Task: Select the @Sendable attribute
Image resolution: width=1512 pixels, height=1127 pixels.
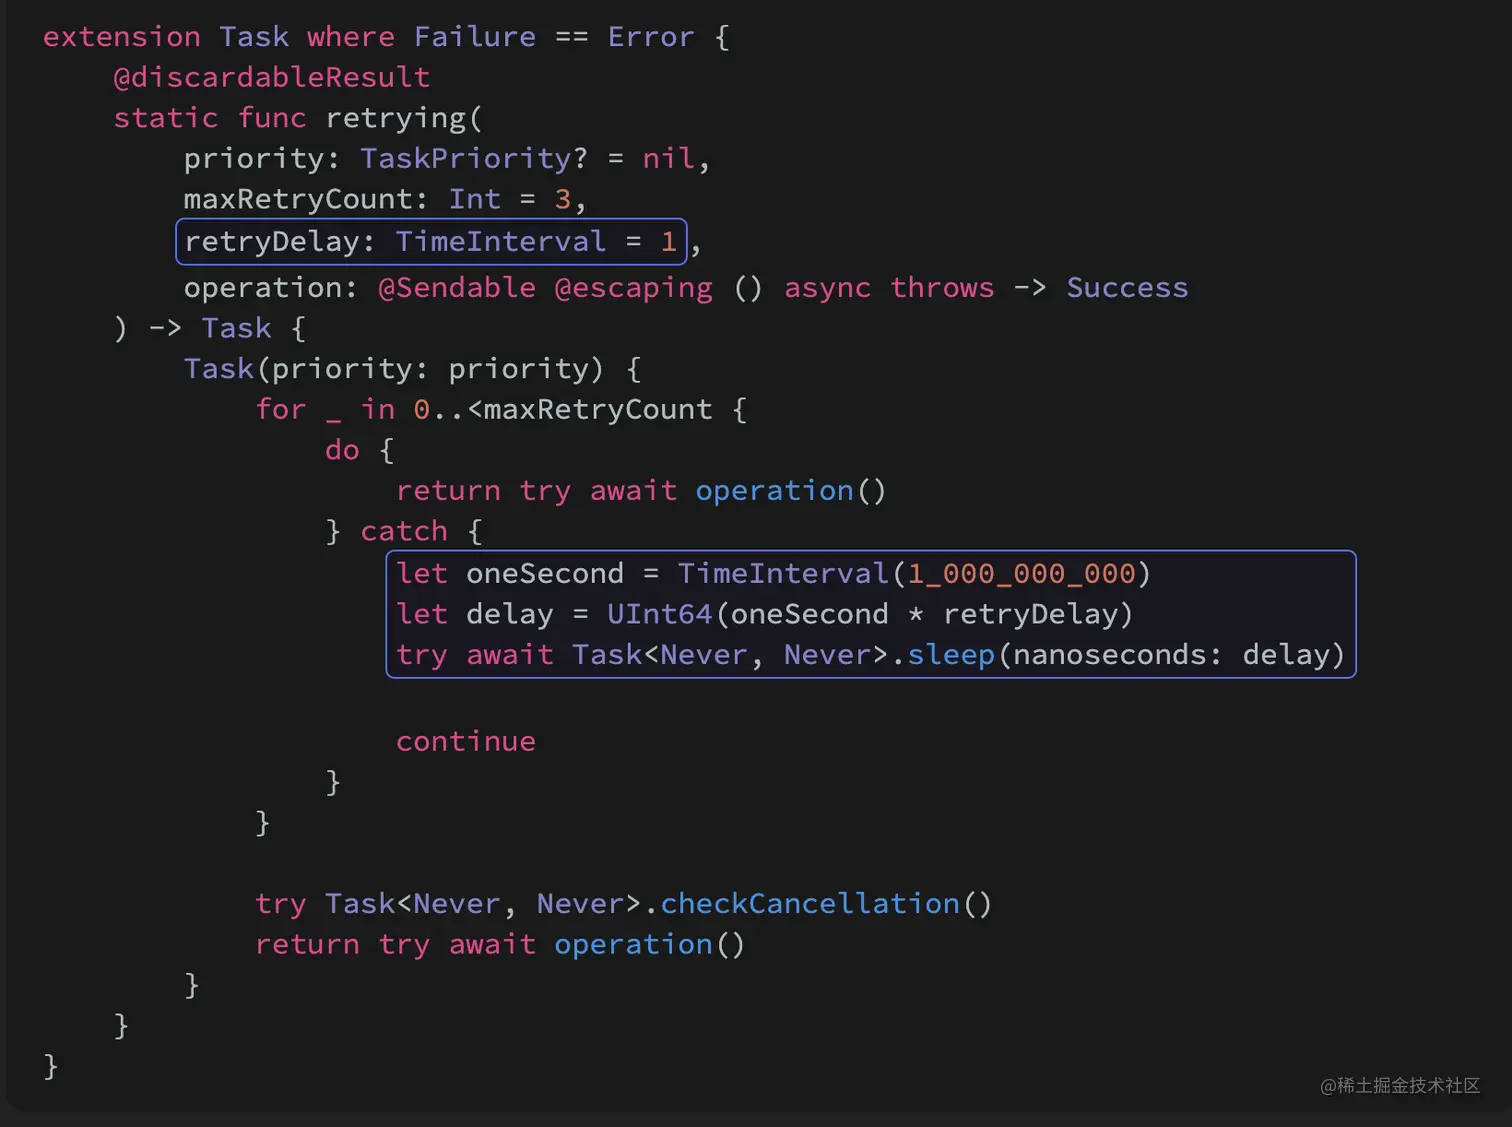Action: 457,287
